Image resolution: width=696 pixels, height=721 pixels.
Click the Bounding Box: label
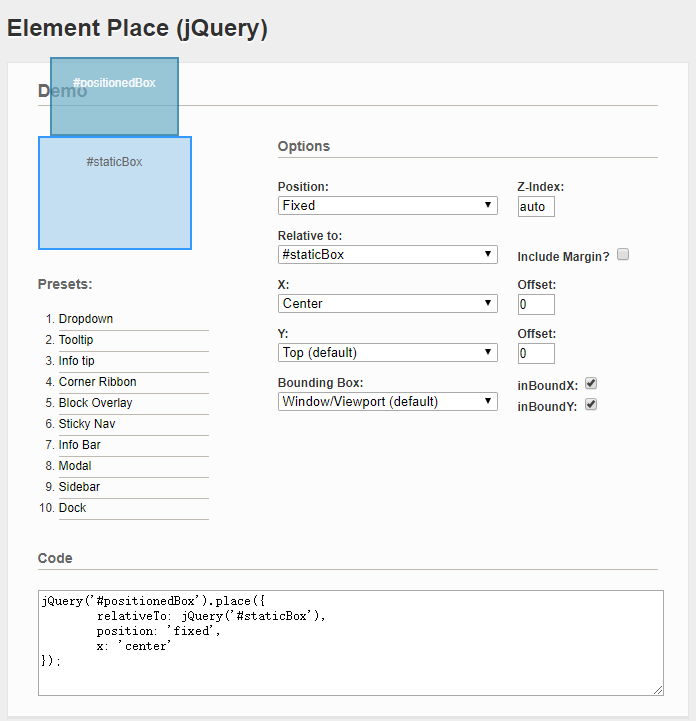[x=320, y=383]
